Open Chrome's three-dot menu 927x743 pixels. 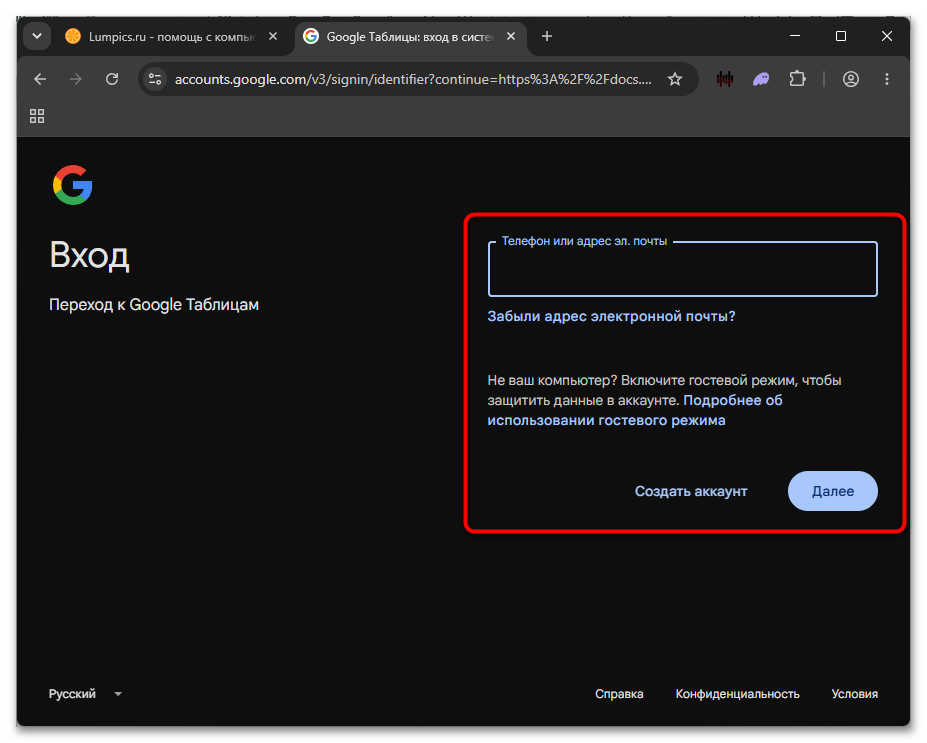pyautogui.click(x=887, y=79)
